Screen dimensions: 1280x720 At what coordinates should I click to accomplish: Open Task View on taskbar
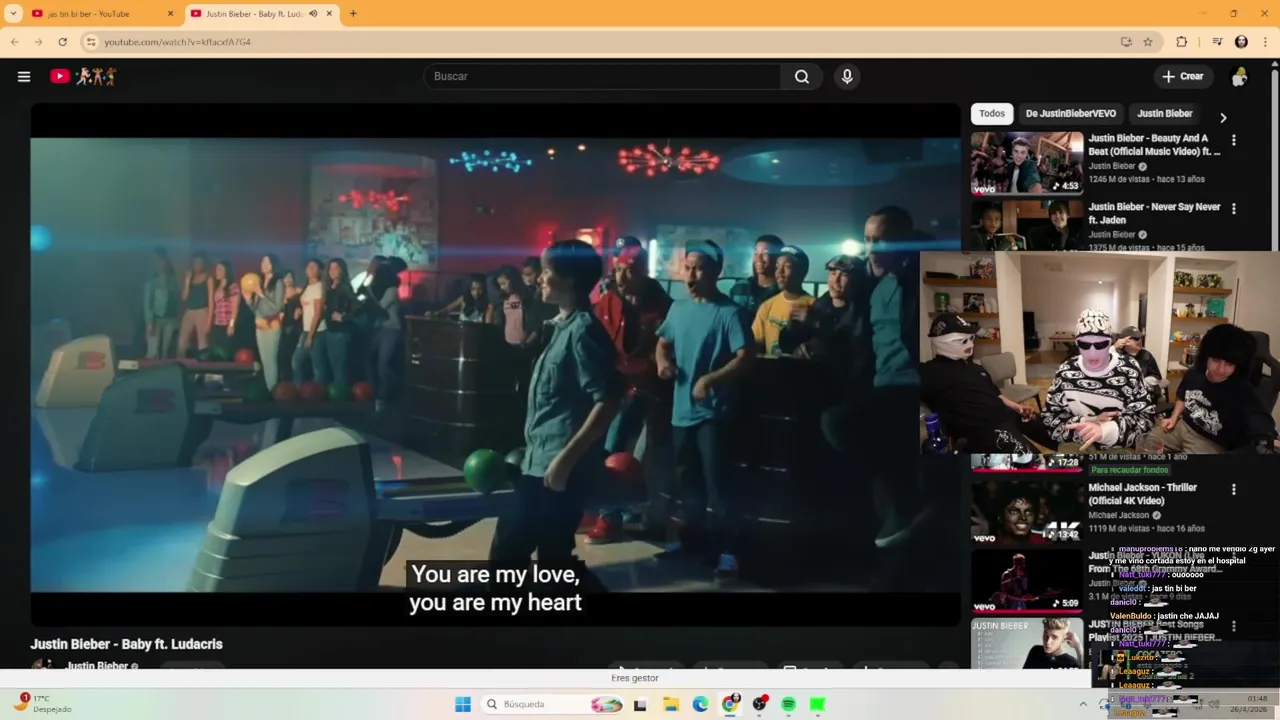click(x=640, y=704)
